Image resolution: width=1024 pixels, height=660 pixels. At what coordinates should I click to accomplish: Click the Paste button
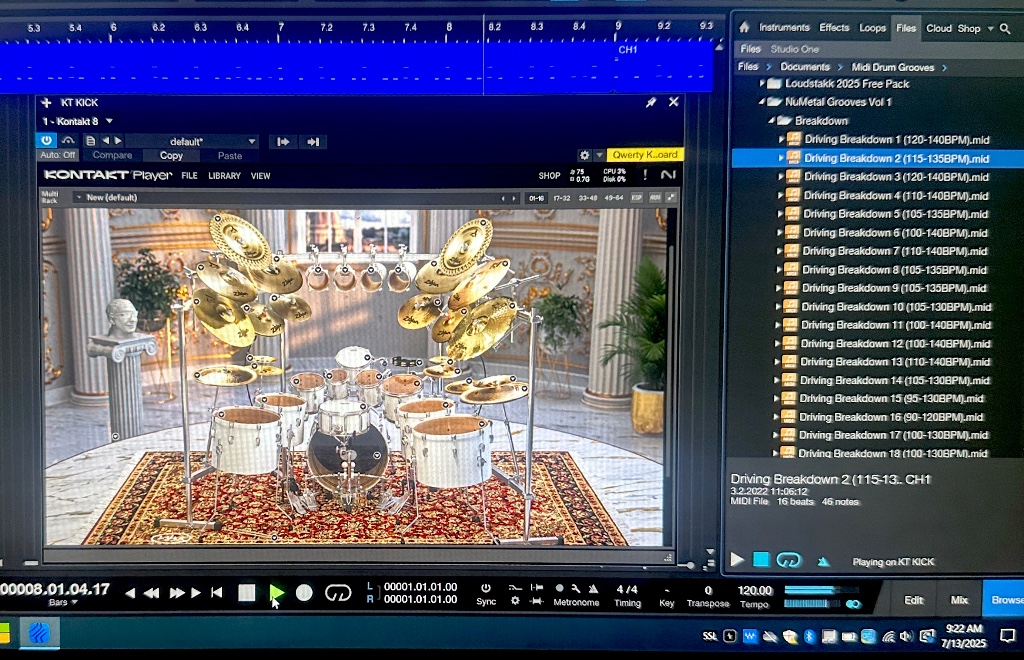coord(229,156)
